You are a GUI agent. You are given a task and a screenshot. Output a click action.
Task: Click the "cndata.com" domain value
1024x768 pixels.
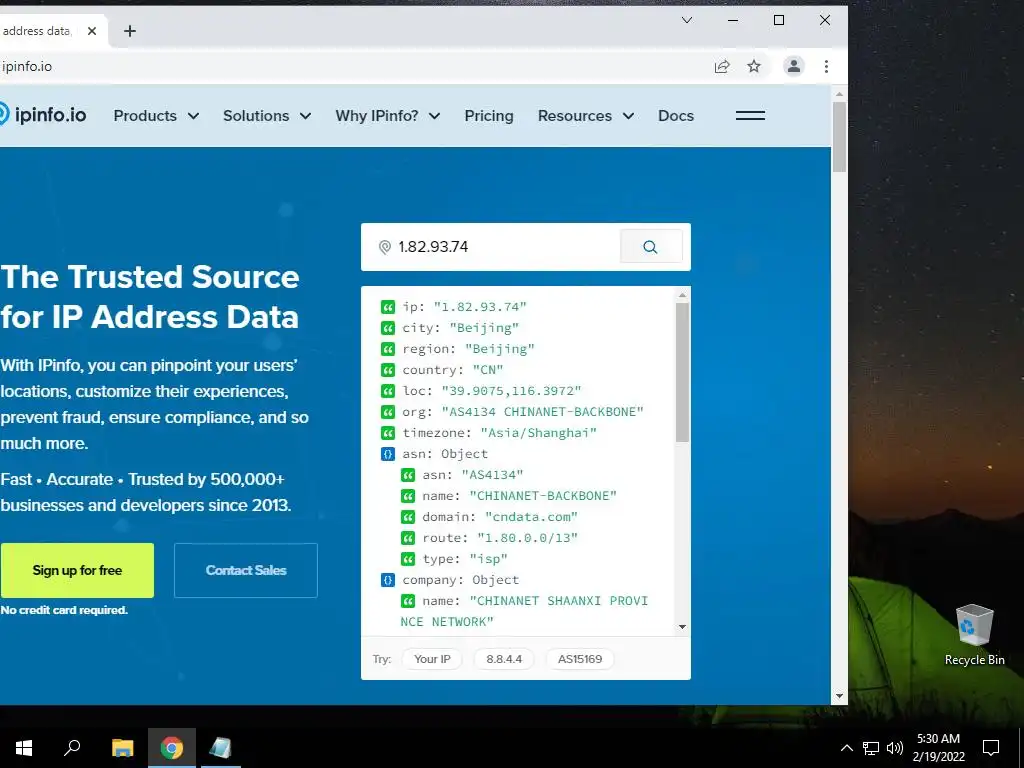532,517
